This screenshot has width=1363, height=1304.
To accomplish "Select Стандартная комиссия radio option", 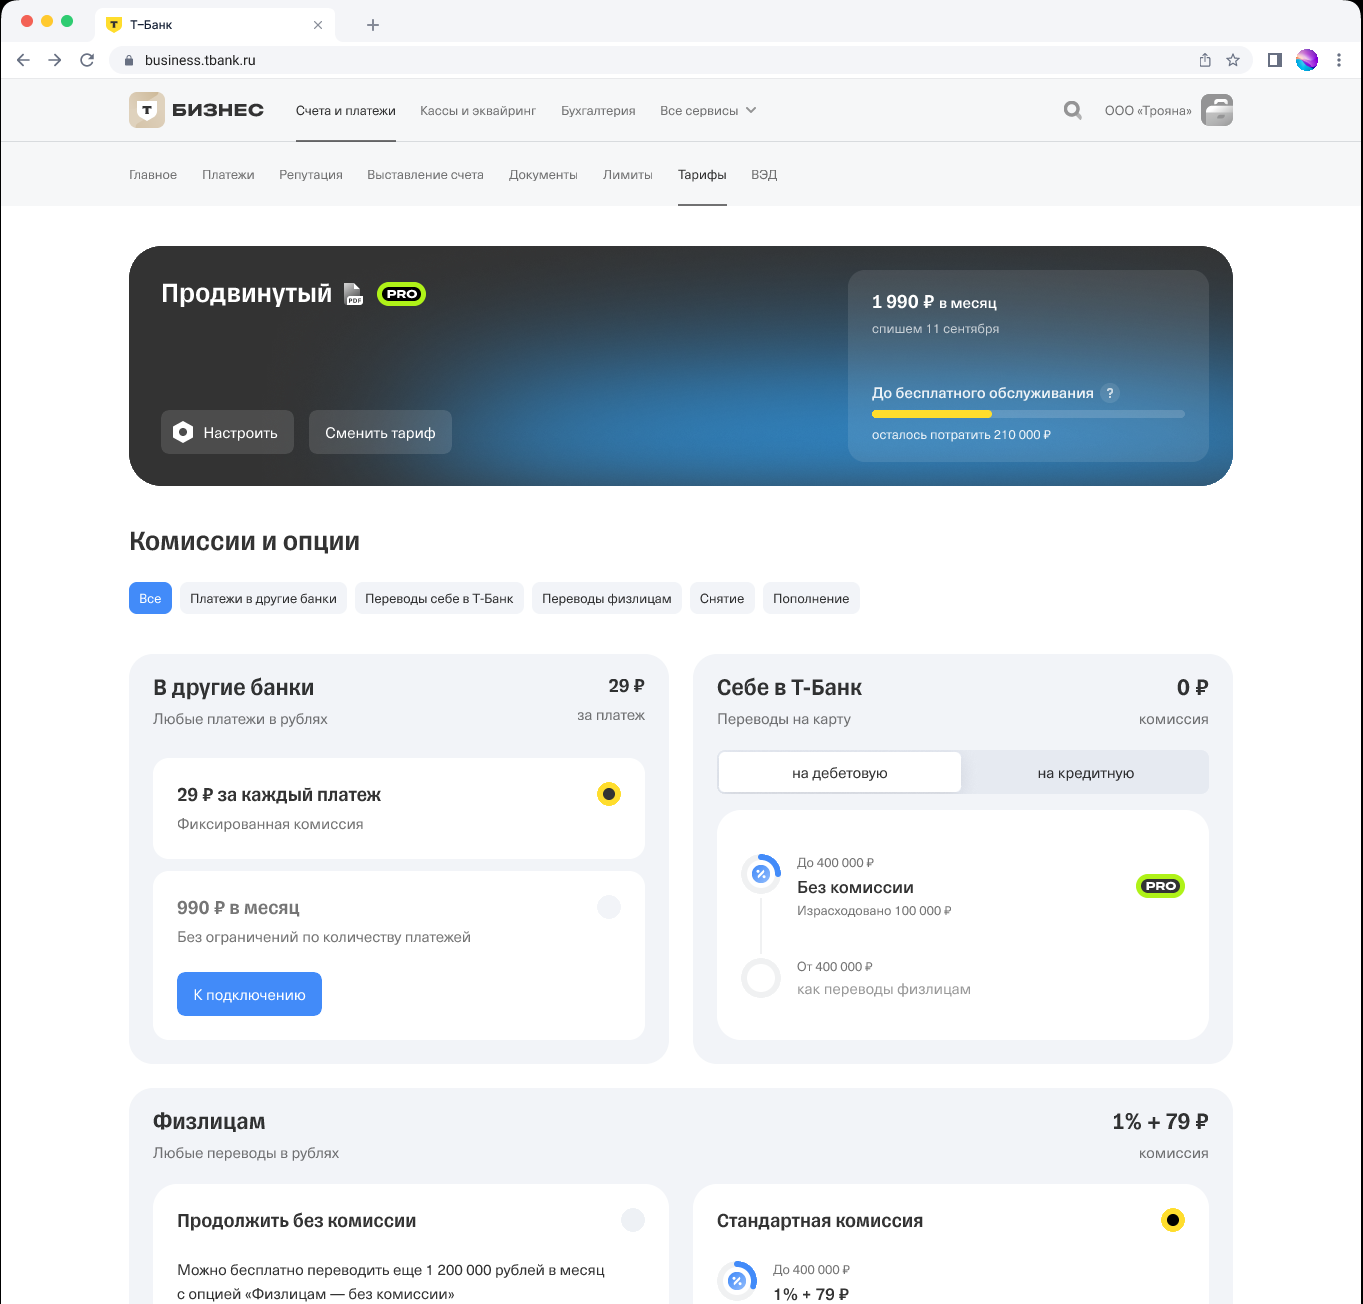I will point(1173,1220).
